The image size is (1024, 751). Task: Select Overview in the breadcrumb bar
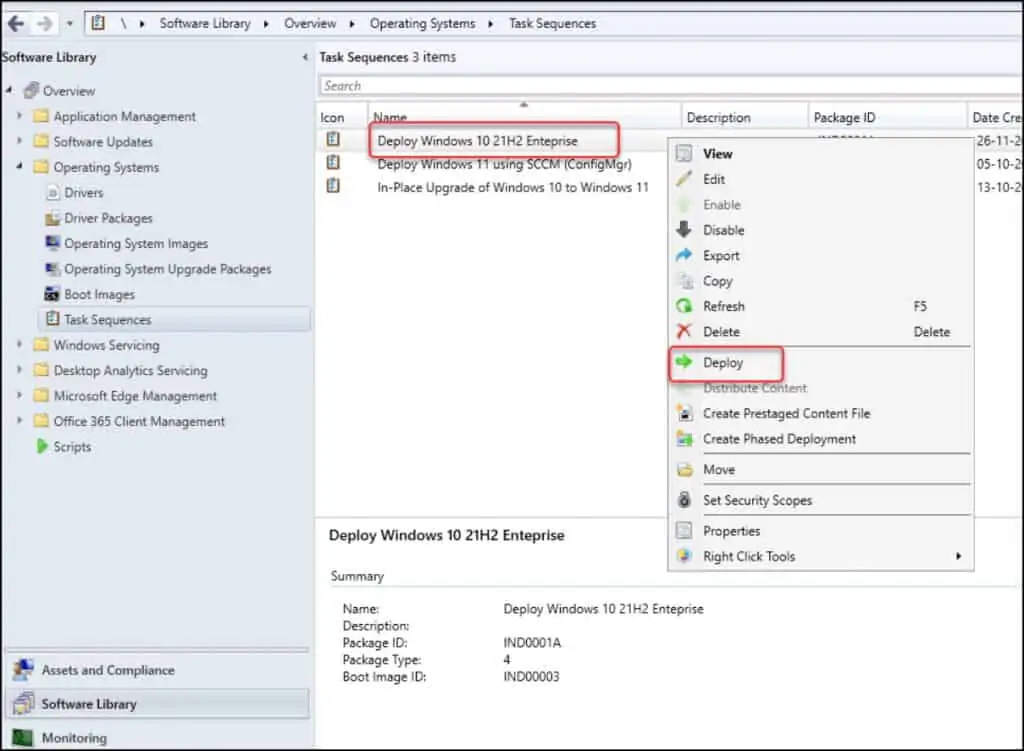point(310,24)
